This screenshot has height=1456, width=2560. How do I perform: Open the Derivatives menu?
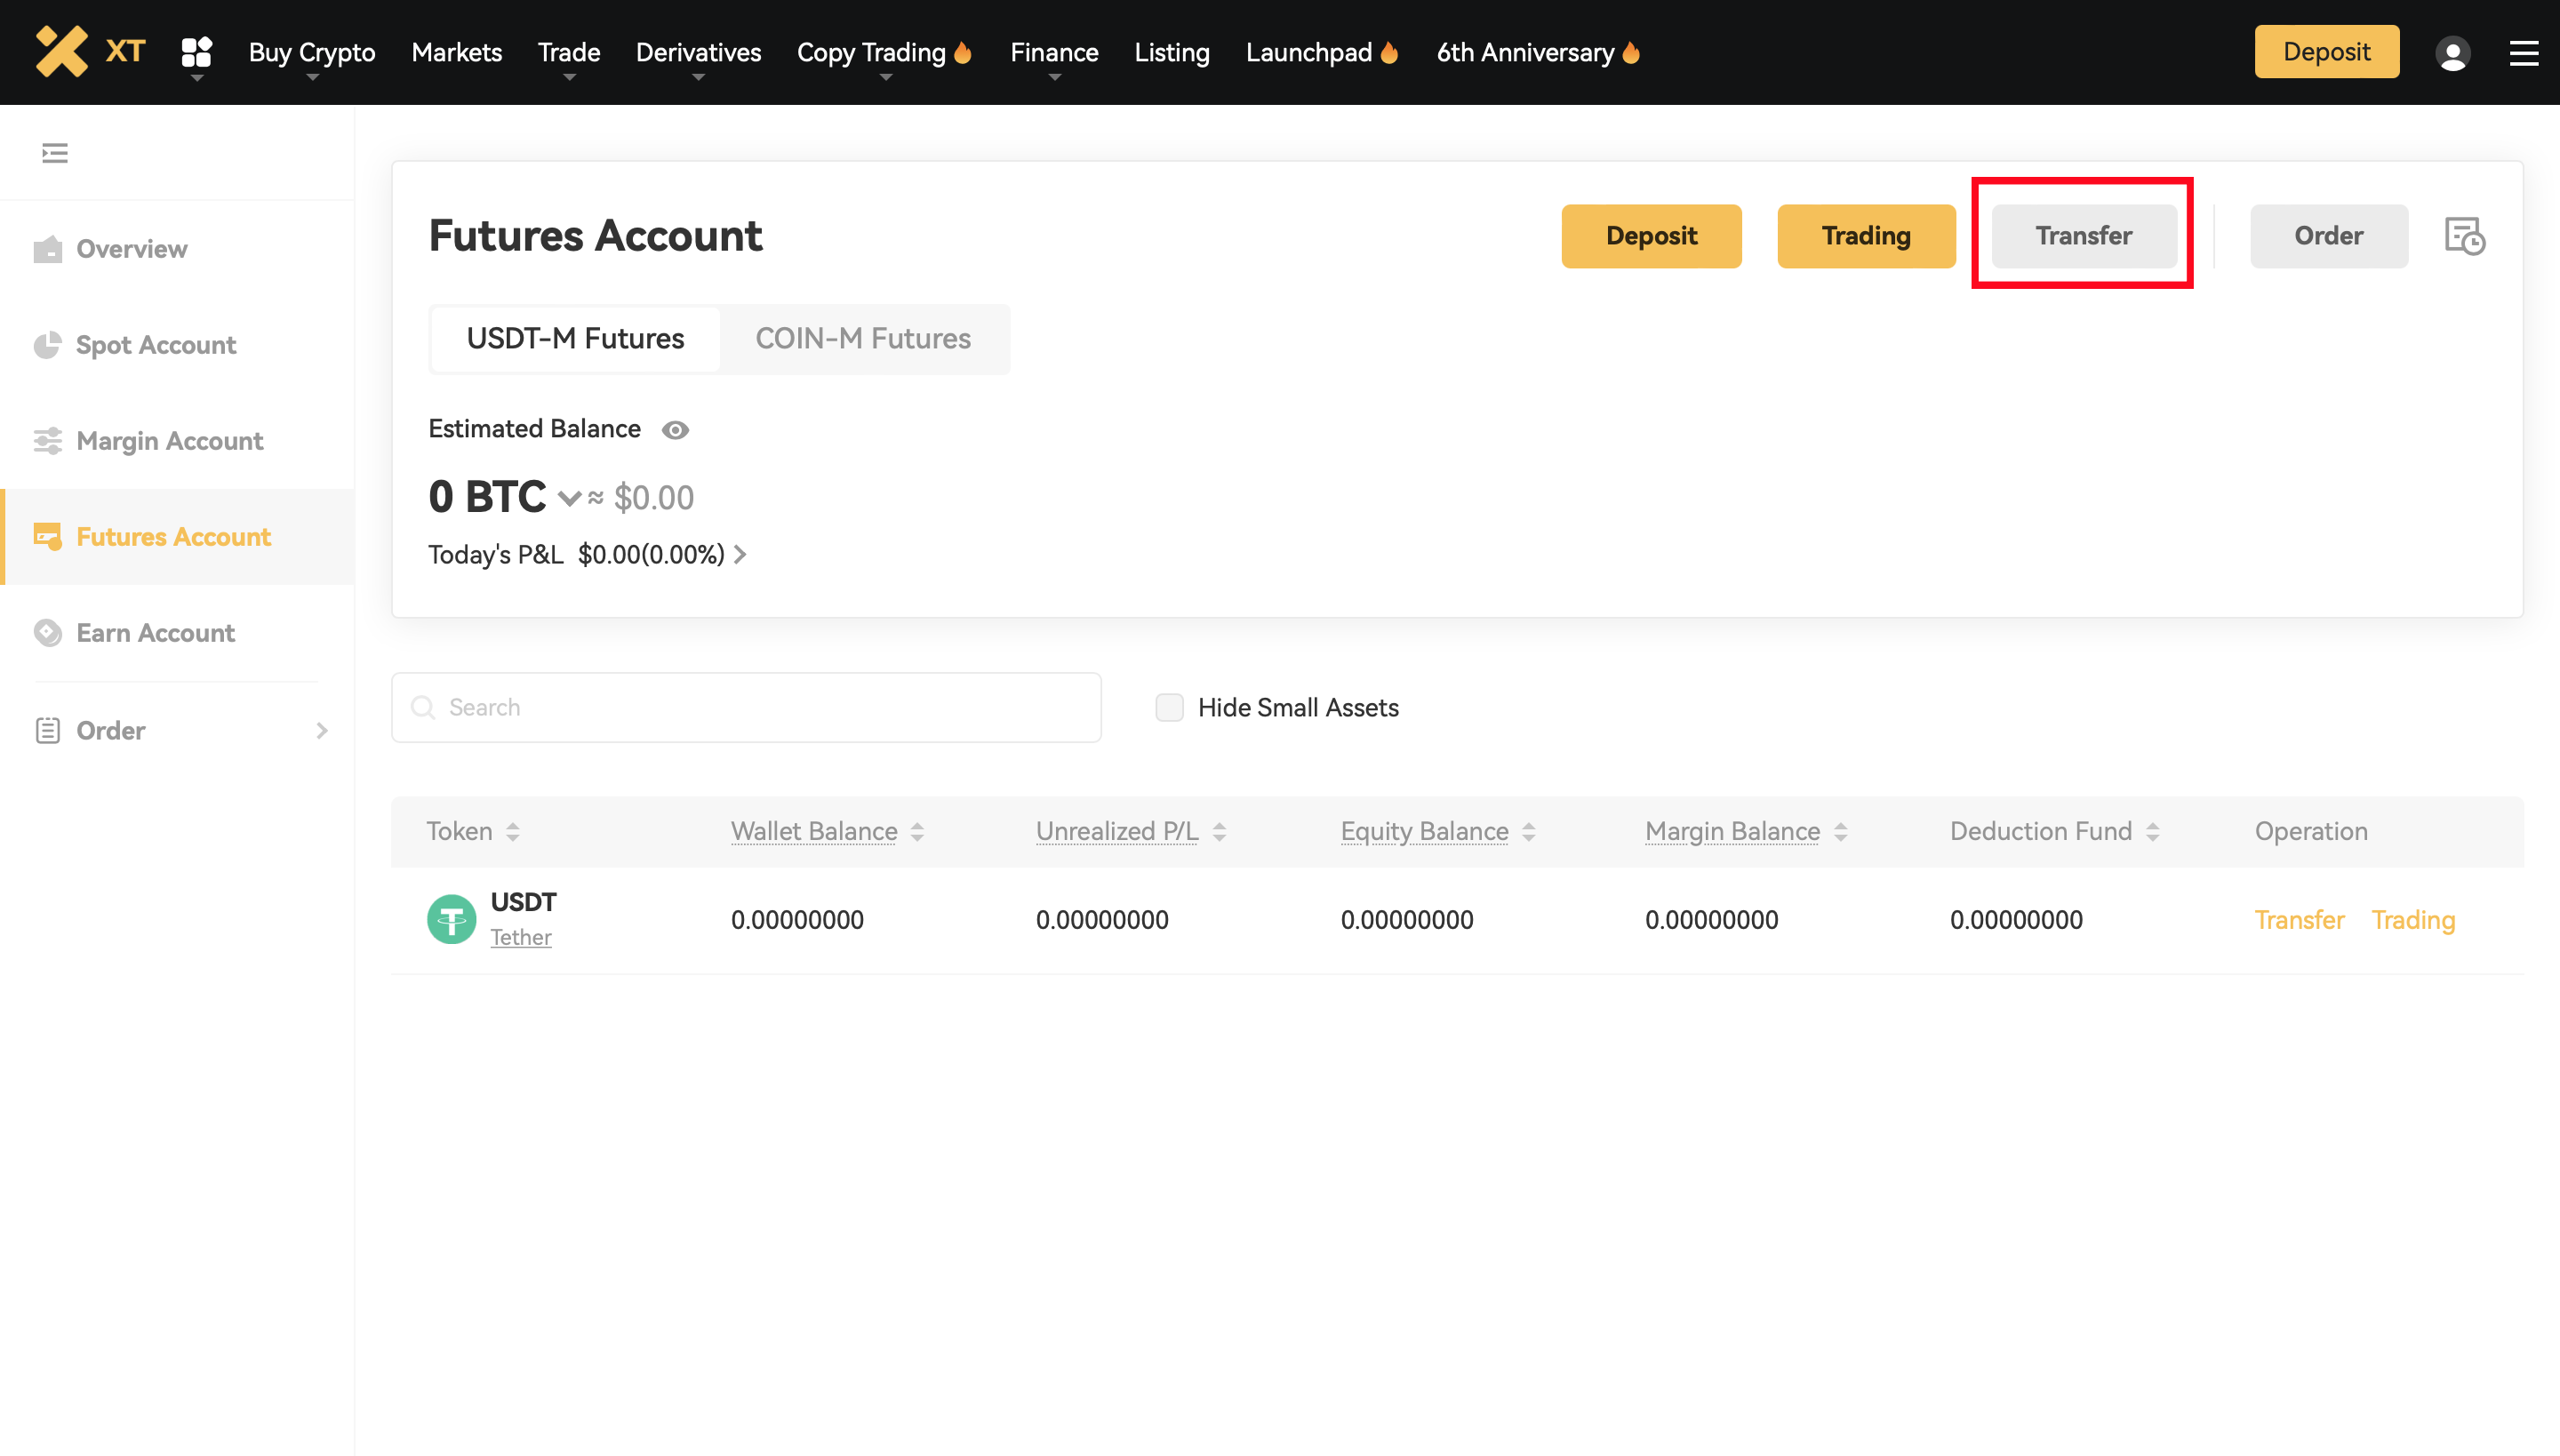tap(698, 52)
